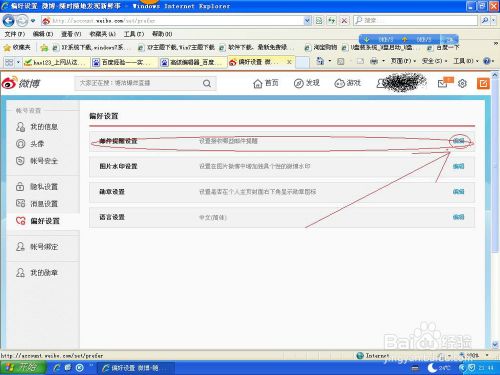
Task: Click the search magnifier button in IE
Action: click(485, 20)
